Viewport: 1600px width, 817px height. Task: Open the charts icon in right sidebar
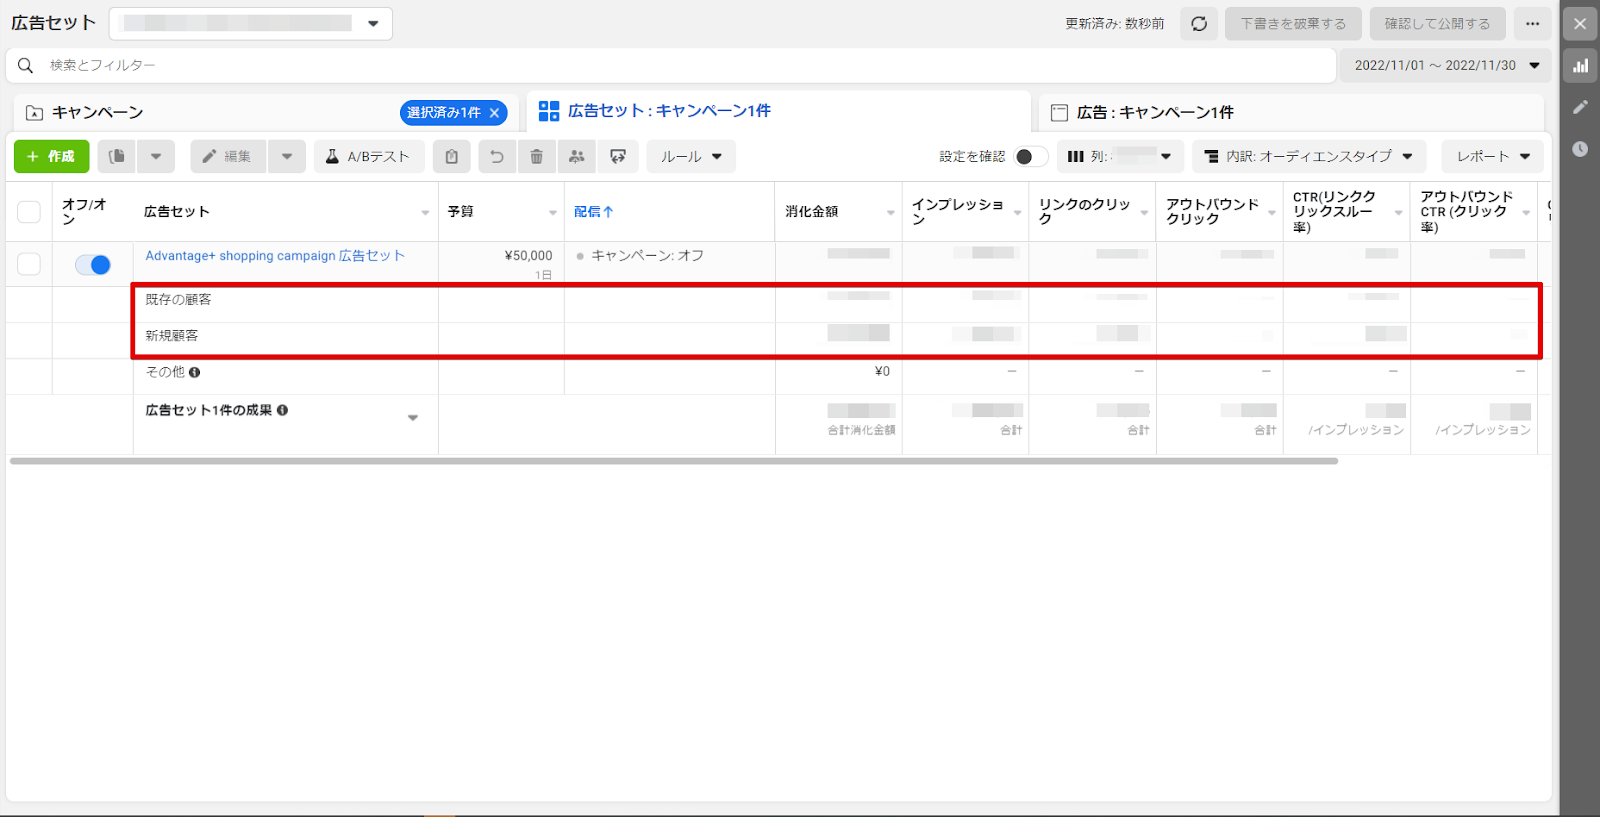[x=1580, y=66]
